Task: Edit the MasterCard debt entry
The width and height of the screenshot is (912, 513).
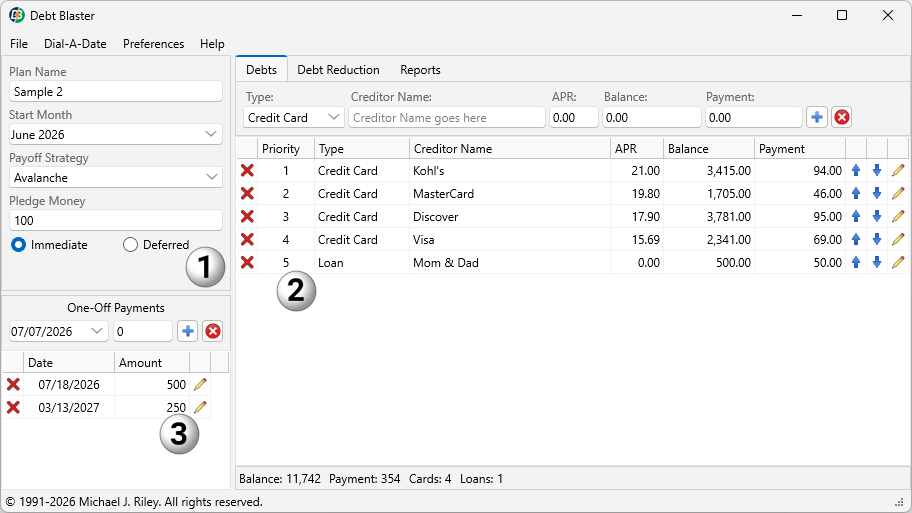Action: pyautogui.click(x=898, y=194)
